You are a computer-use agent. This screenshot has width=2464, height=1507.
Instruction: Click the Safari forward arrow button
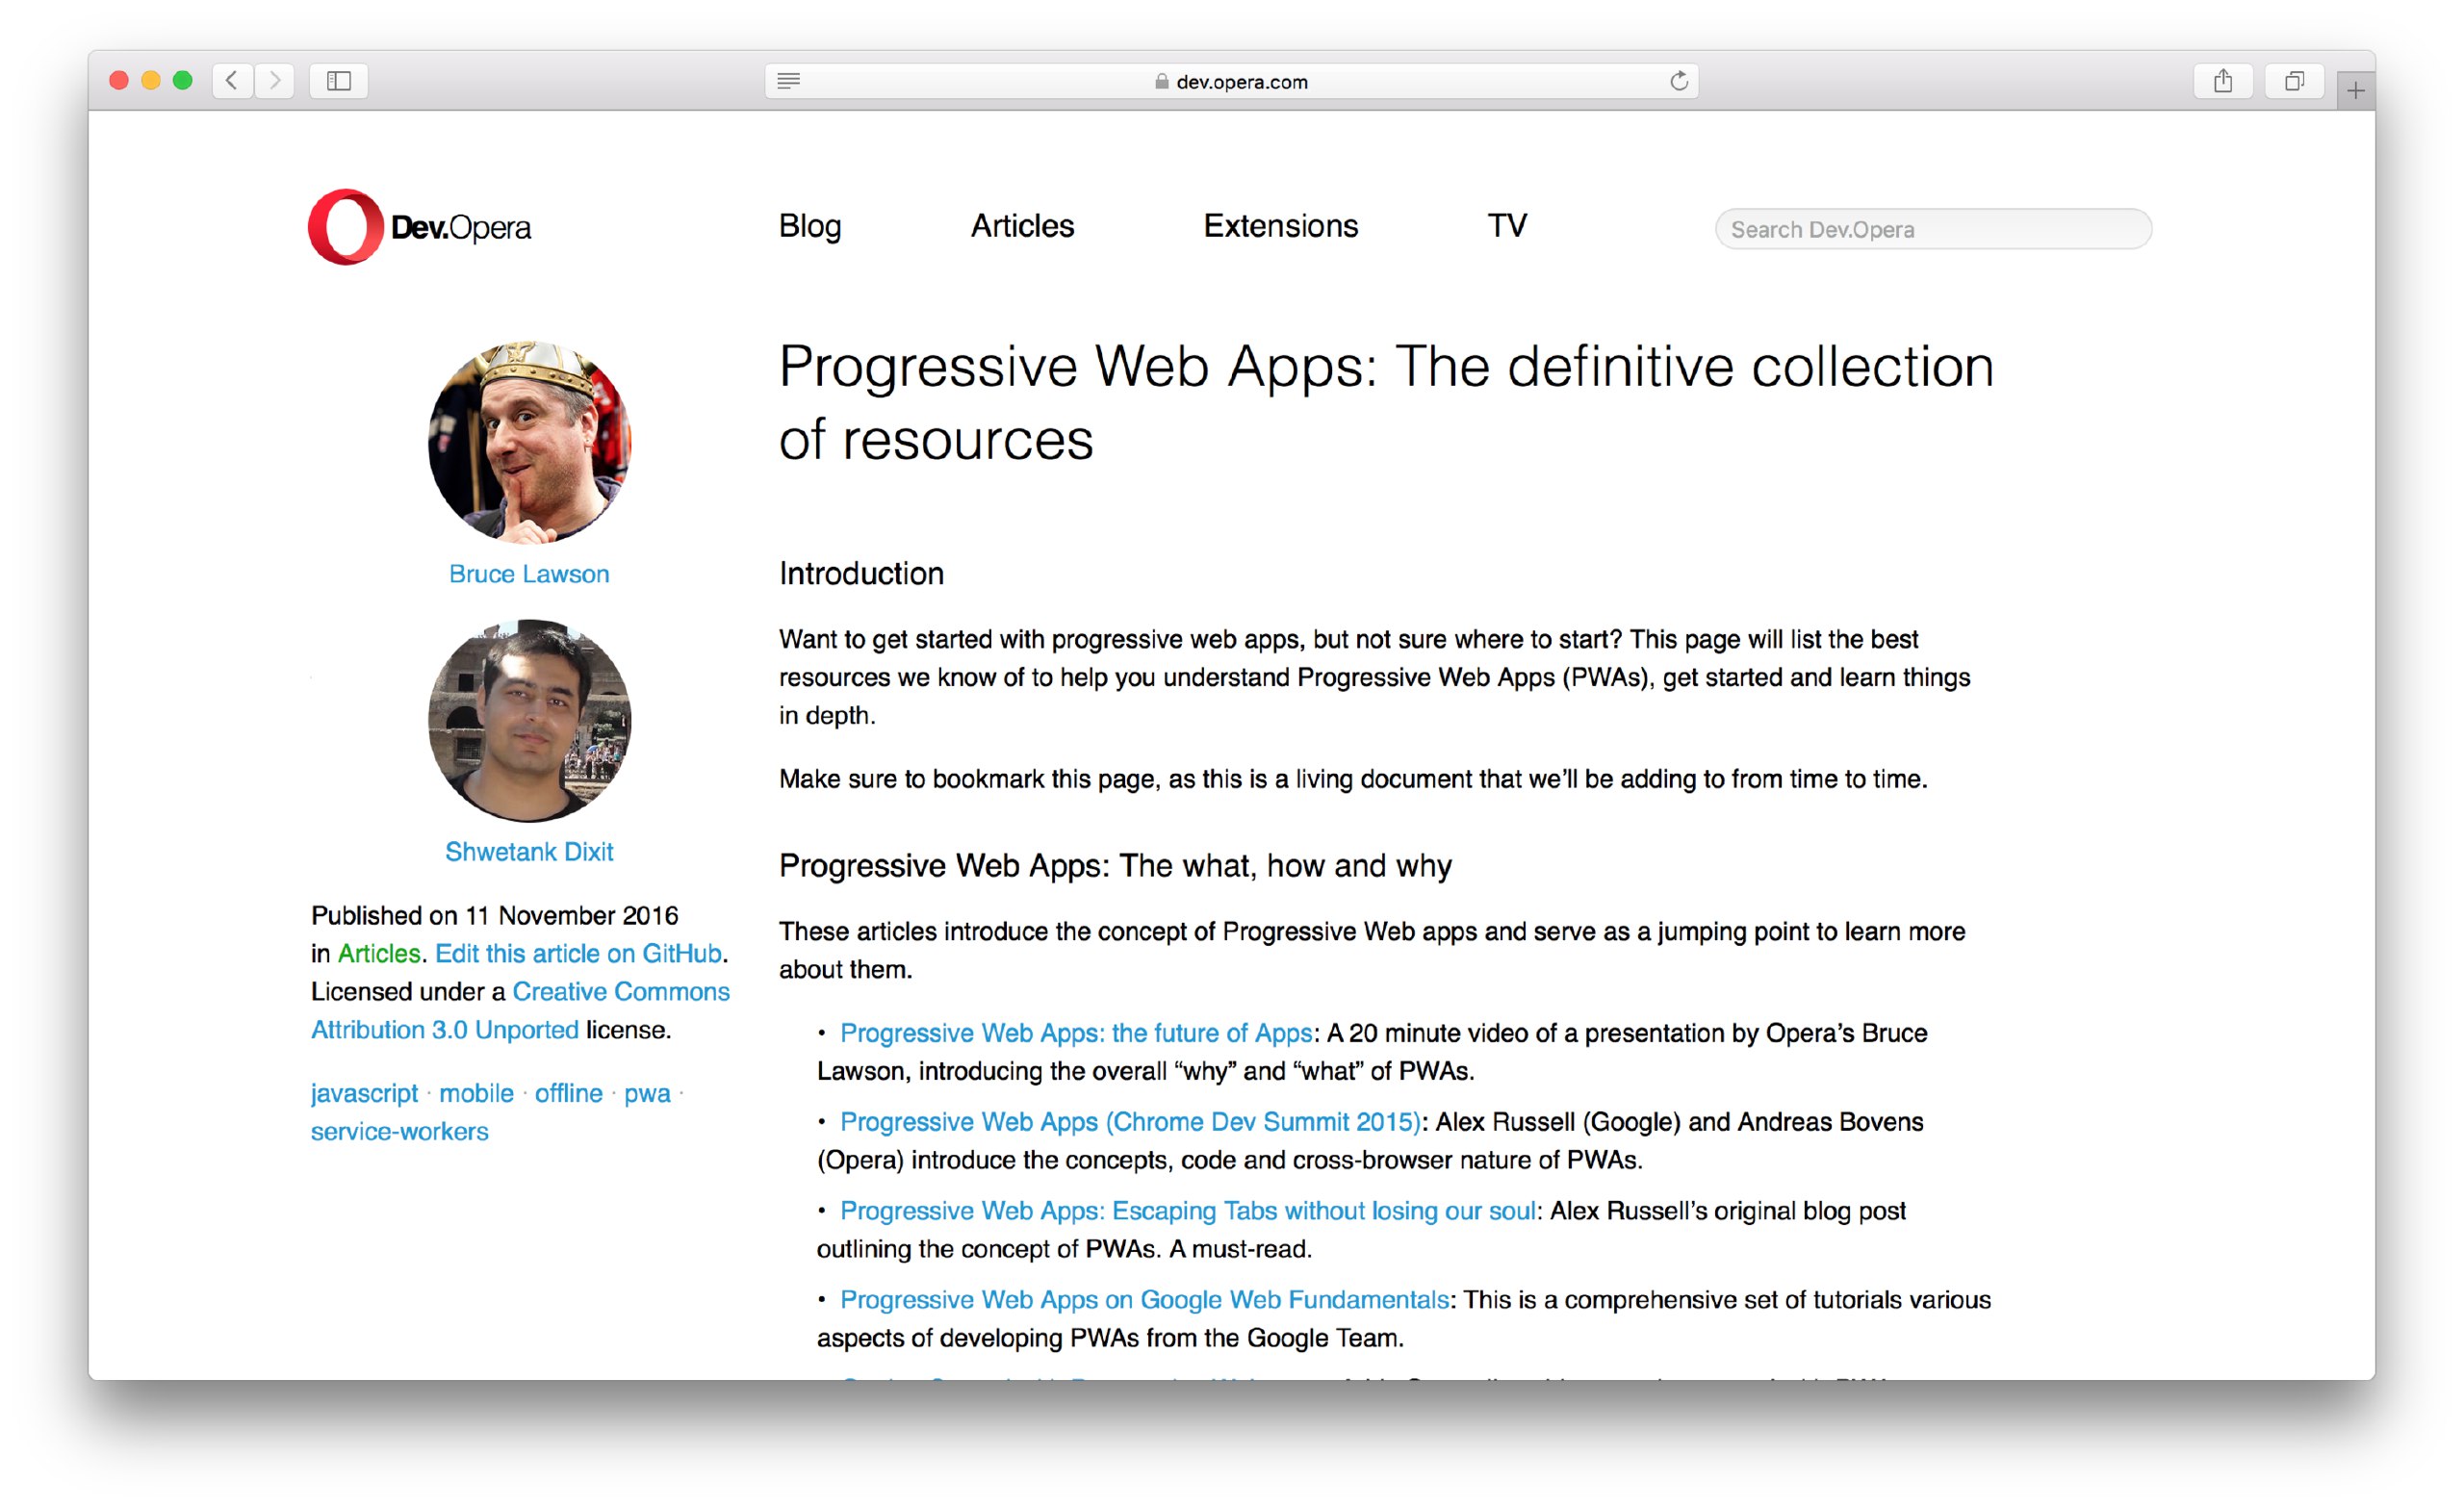275,80
